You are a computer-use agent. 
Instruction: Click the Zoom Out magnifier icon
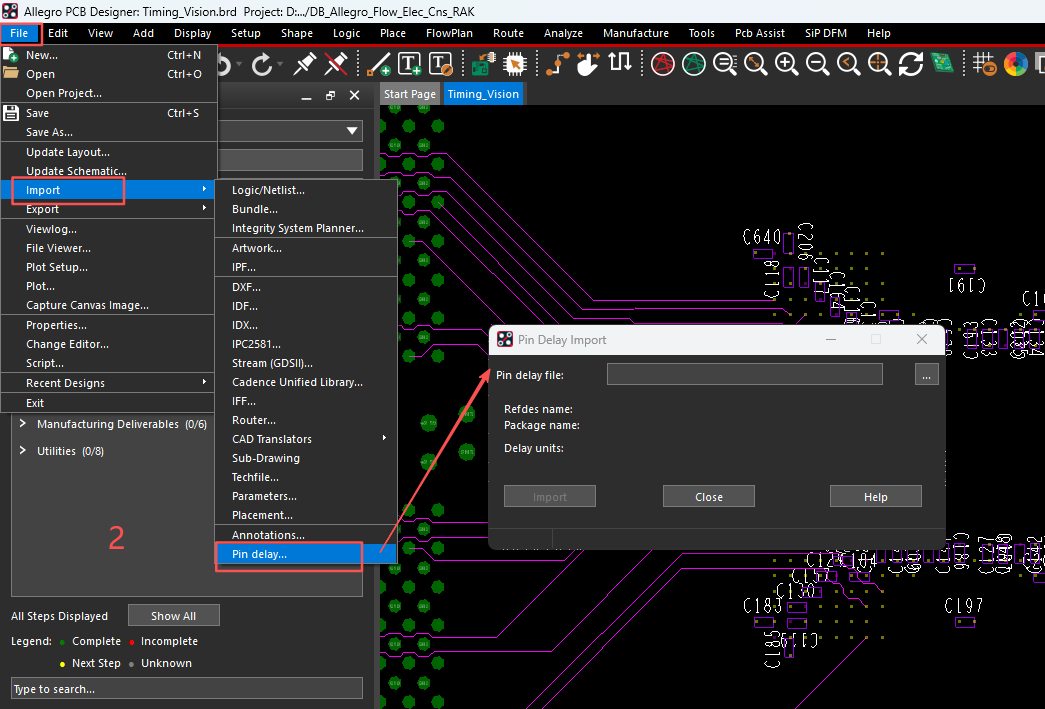click(817, 64)
